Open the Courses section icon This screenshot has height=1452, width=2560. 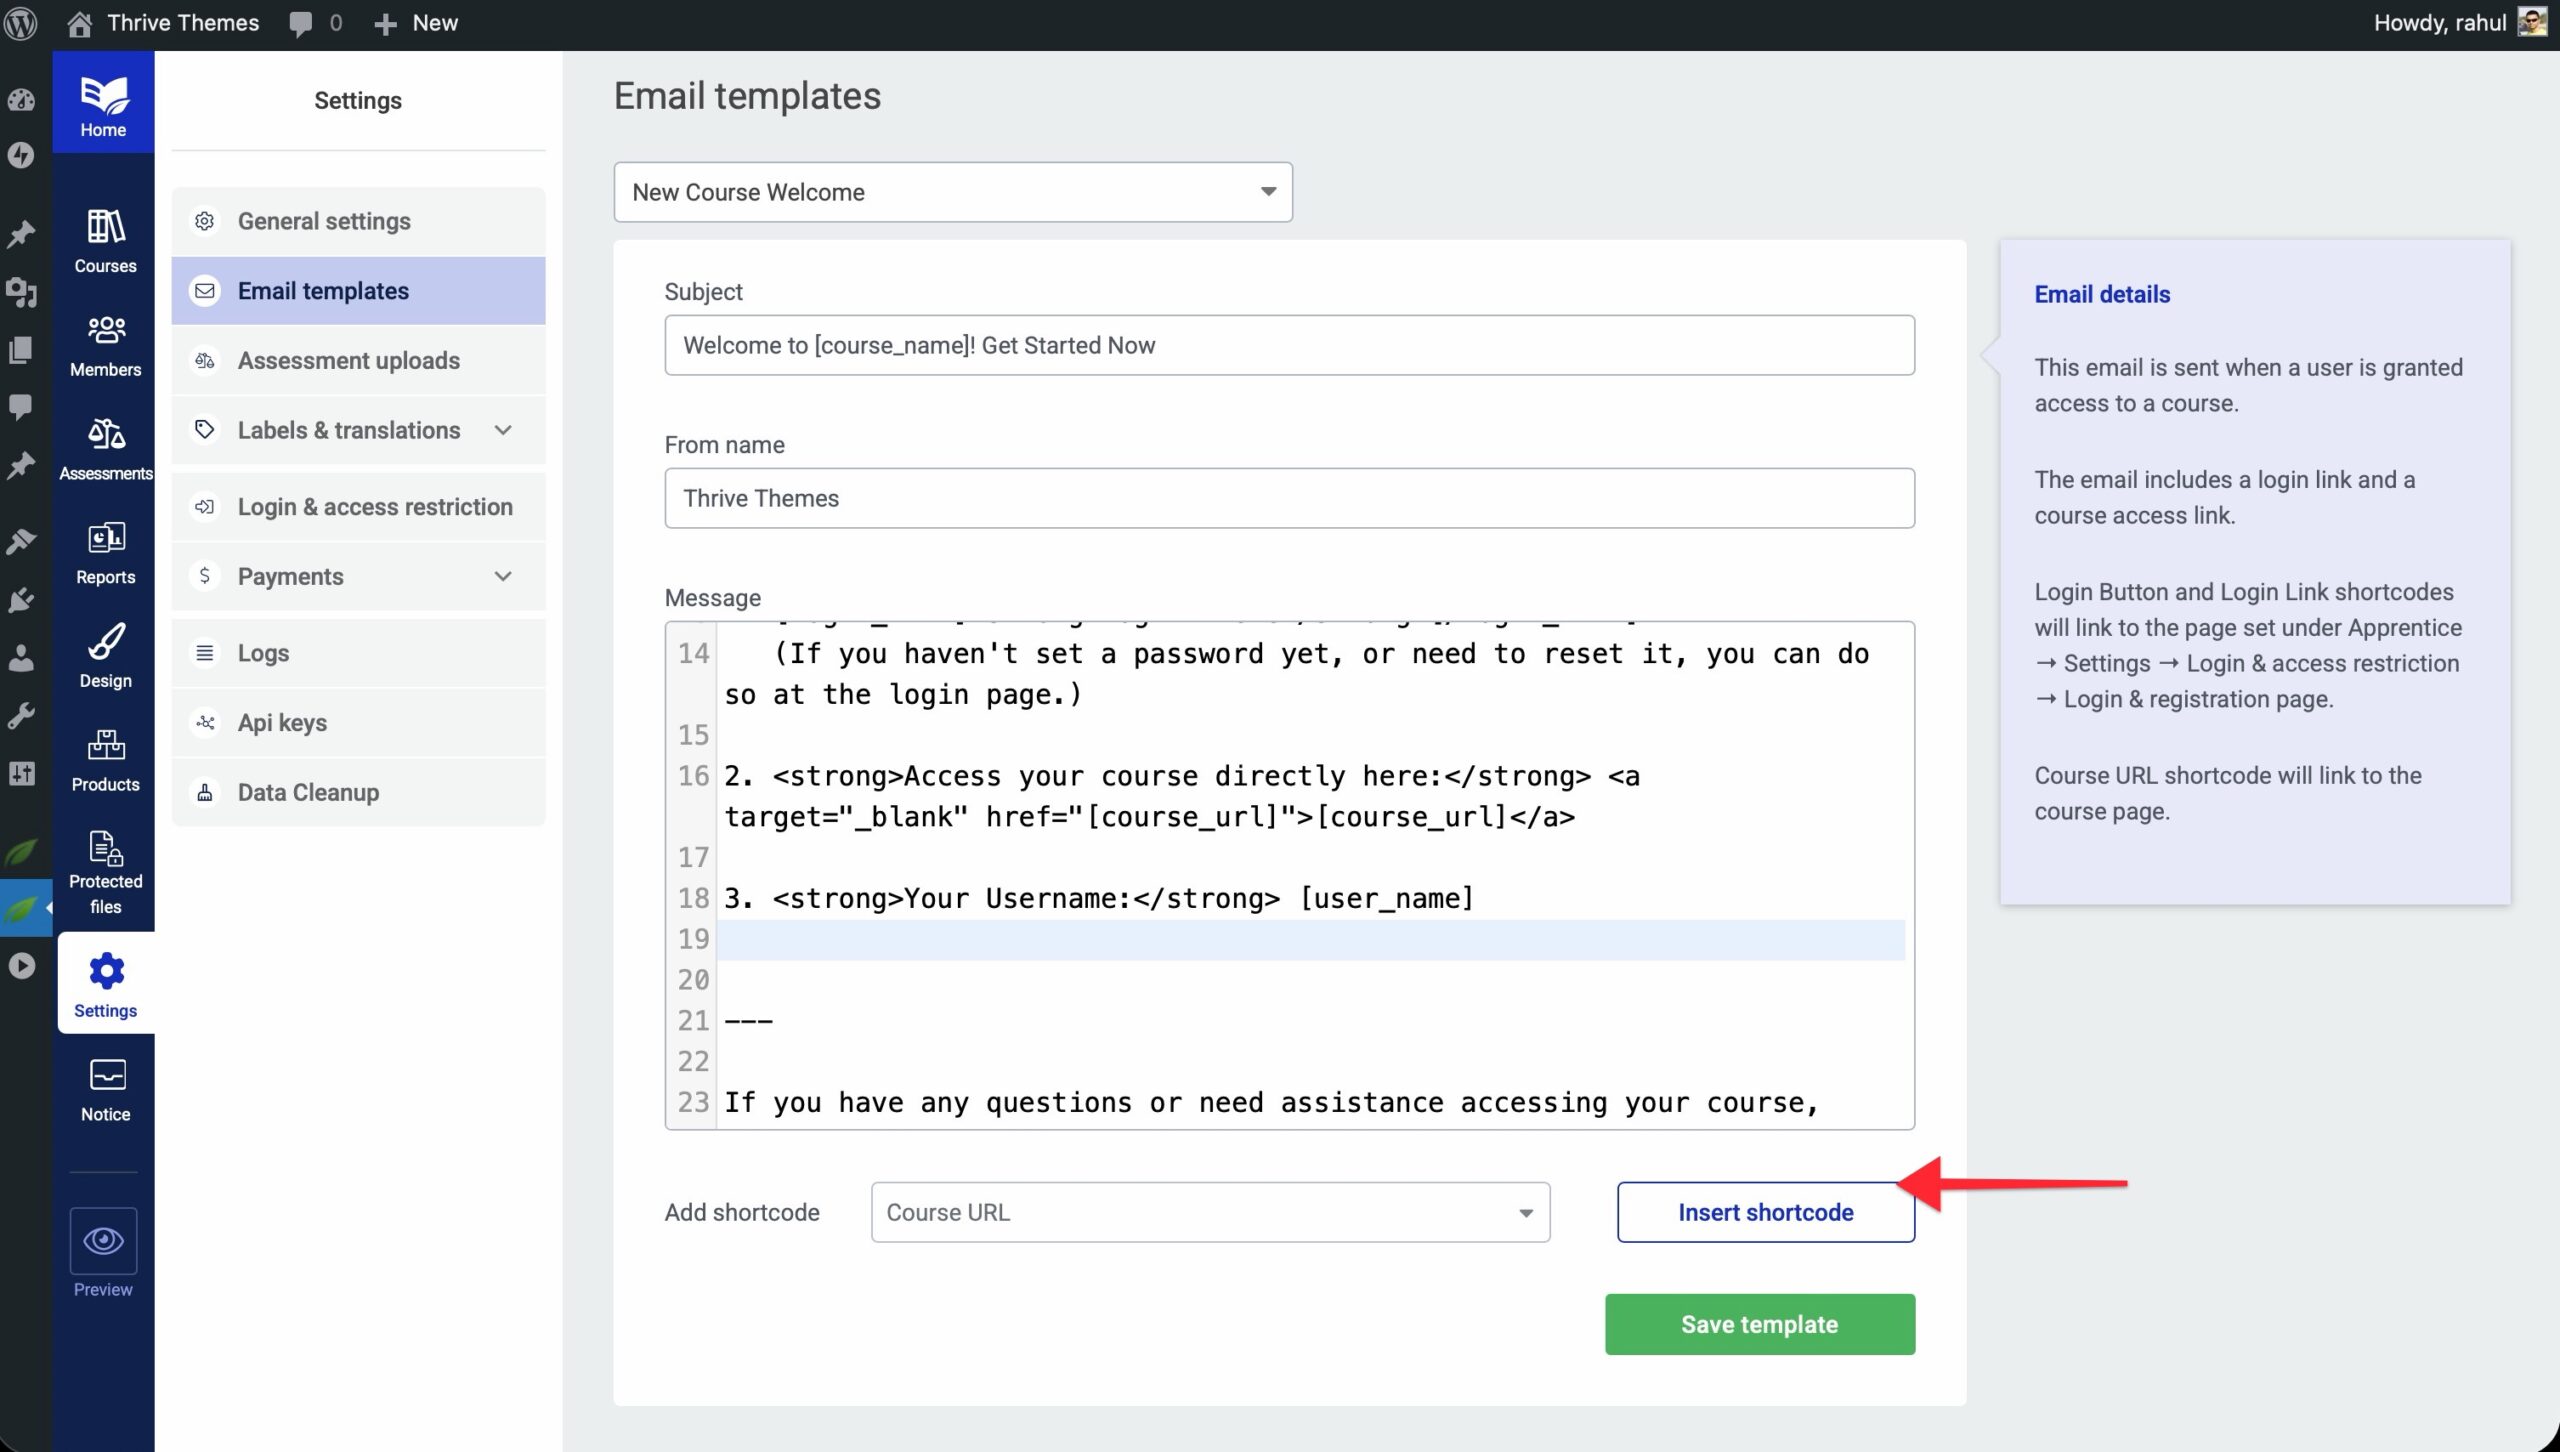105,228
